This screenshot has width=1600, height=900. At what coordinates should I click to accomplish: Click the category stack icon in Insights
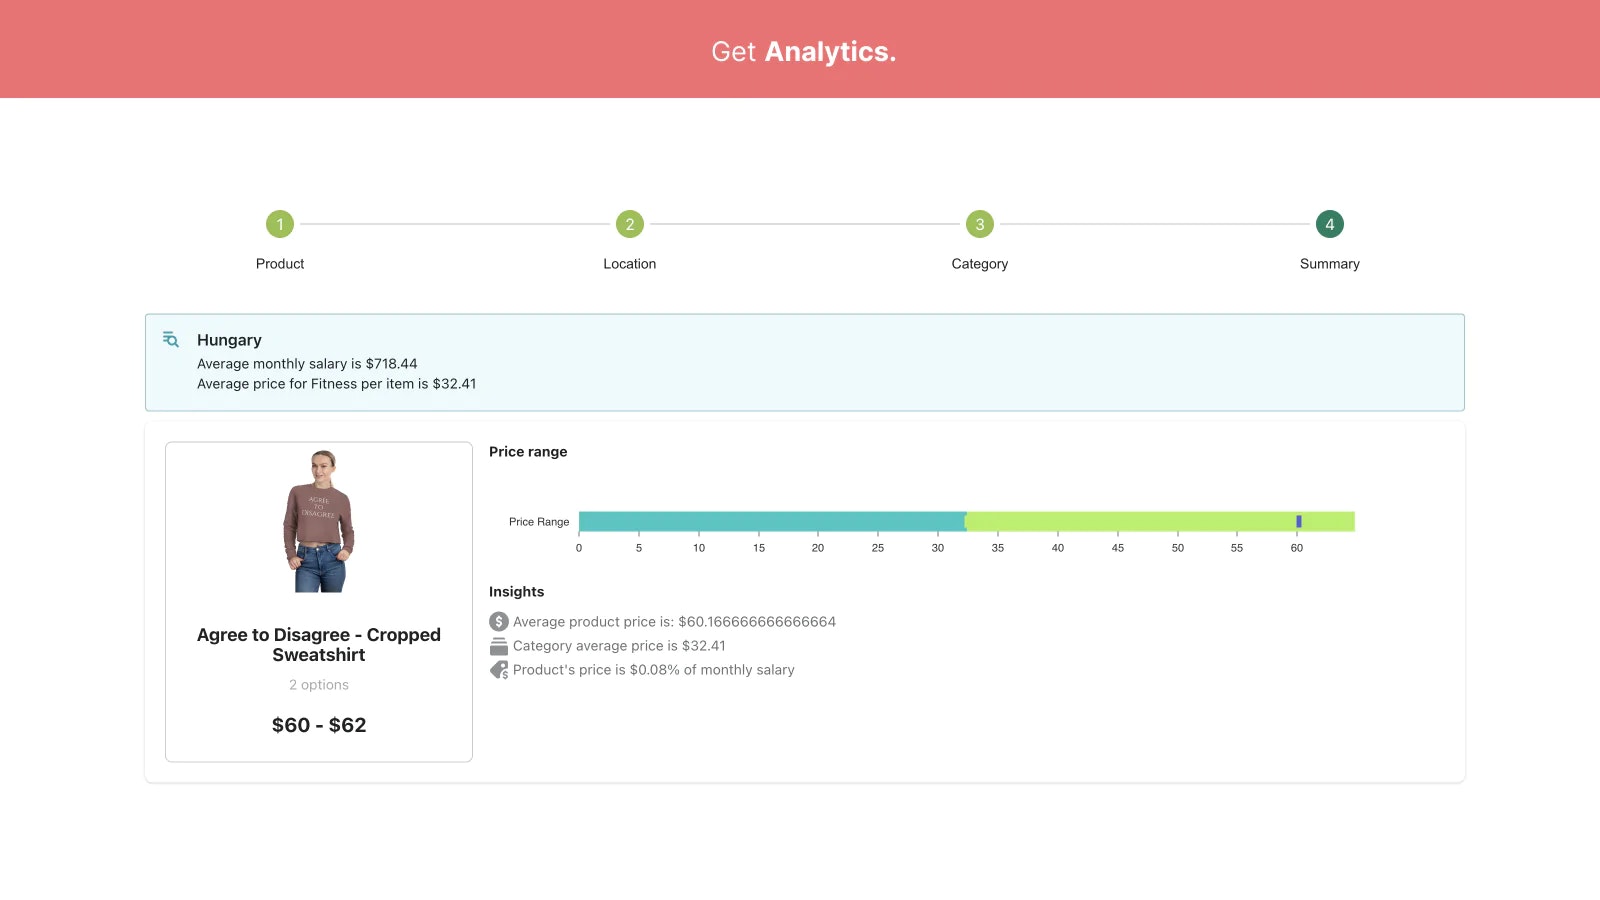499,646
